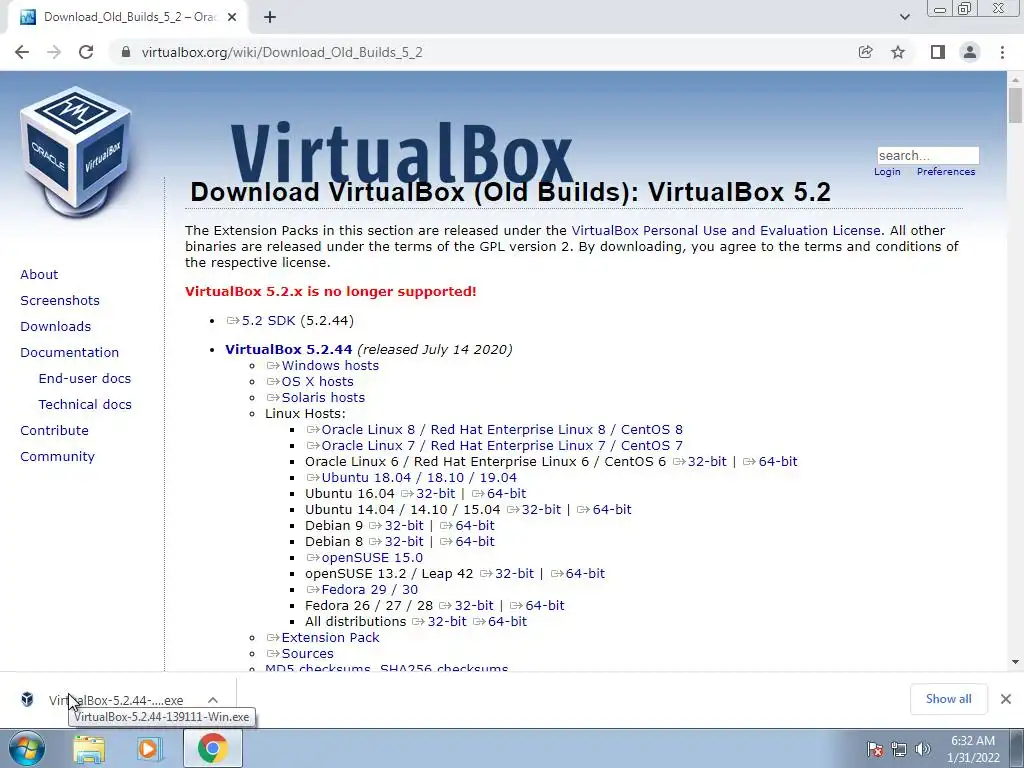Open Screenshots in the sidebar
The height and width of the screenshot is (768, 1024).
(x=60, y=300)
